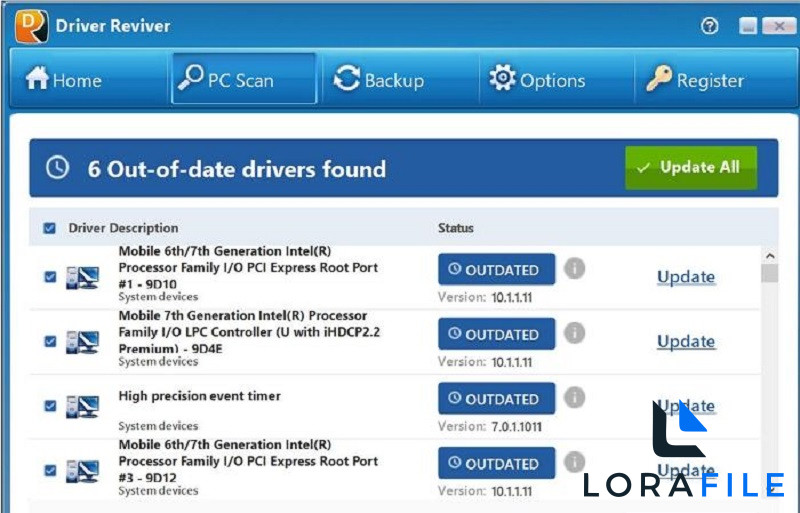Viewport: 800px width, 513px height.
Task: Click OUTDATED badge for Root Port #3 - 9D12
Action: (496, 463)
